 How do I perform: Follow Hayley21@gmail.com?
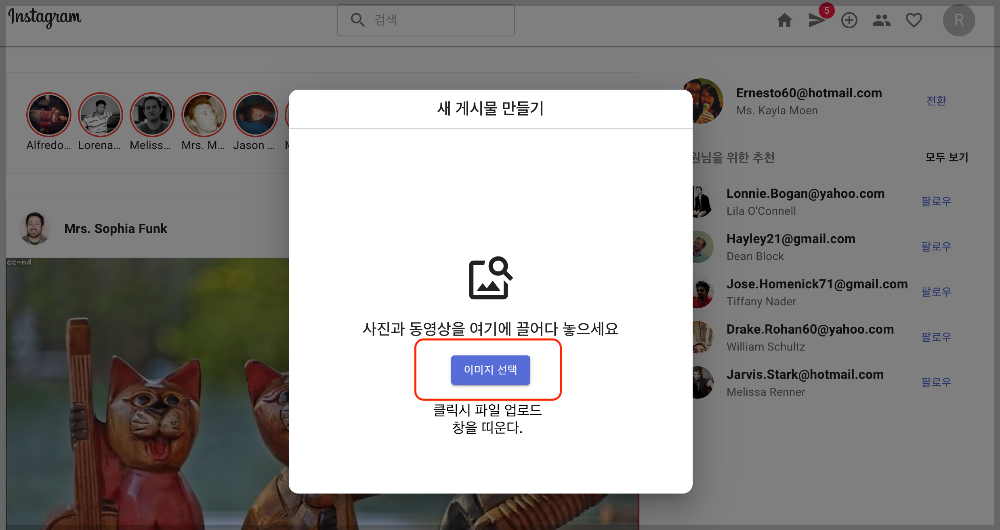point(936,246)
